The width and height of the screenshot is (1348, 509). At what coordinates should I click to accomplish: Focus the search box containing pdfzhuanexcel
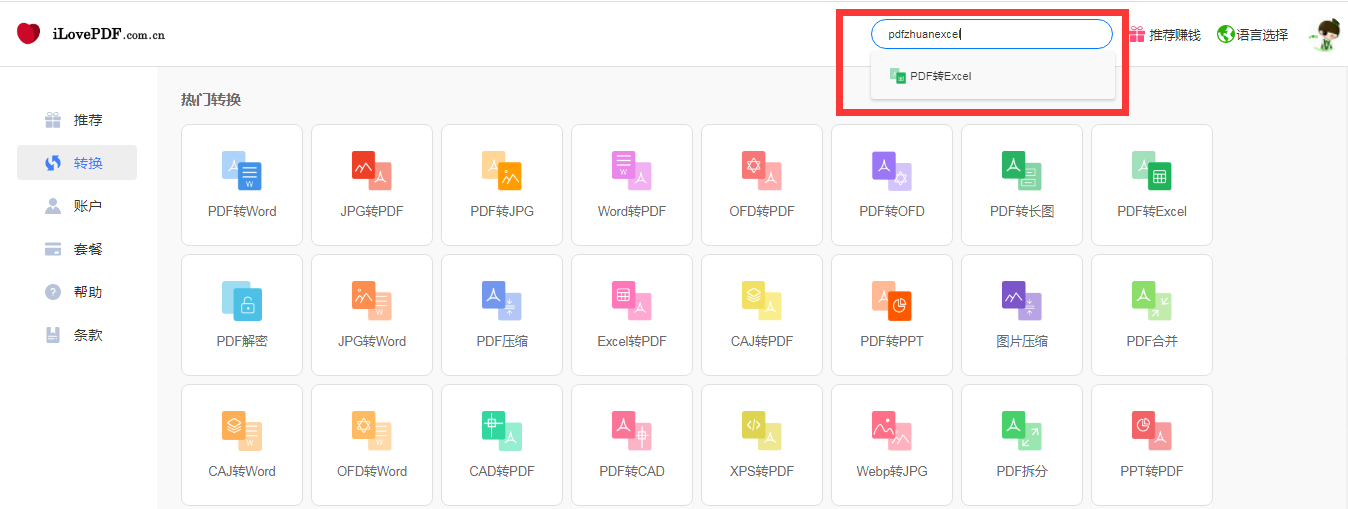tap(990, 34)
